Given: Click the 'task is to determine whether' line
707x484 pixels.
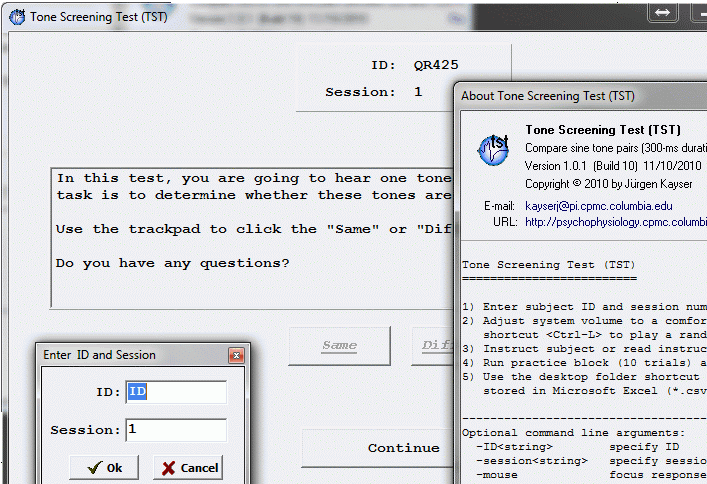Looking at the screenshot, I should click(x=253, y=195).
